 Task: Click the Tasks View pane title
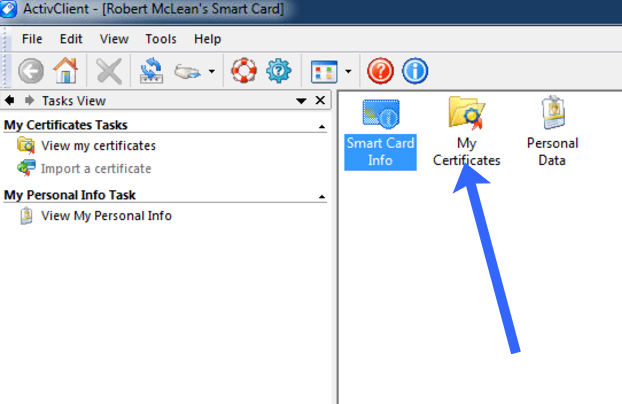[74, 101]
